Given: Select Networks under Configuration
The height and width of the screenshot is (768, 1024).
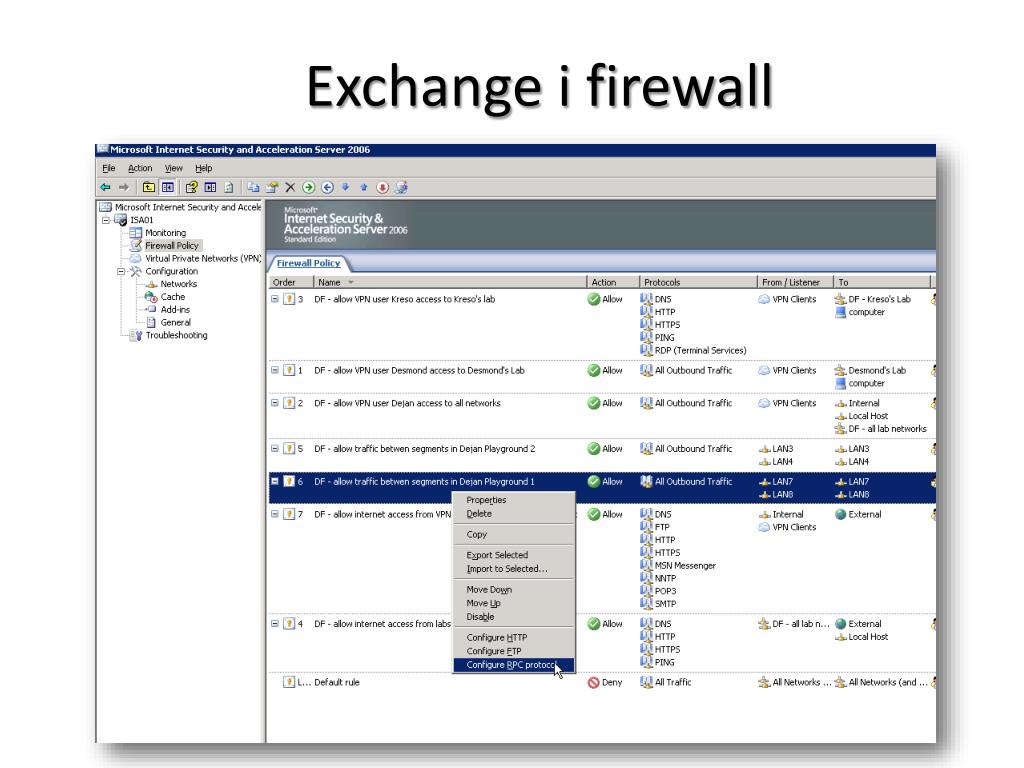Looking at the screenshot, I should (178, 284).
